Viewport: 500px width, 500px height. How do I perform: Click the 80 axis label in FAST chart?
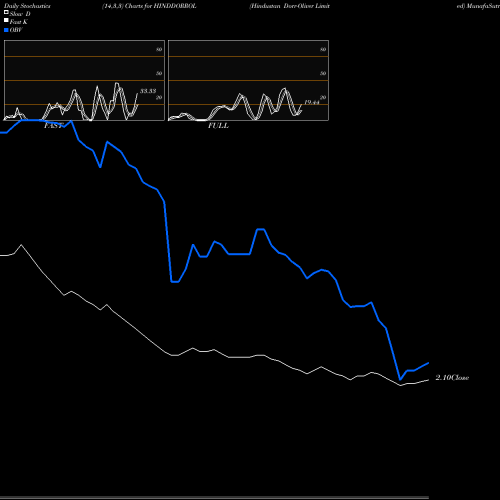(x=159, y=49)
